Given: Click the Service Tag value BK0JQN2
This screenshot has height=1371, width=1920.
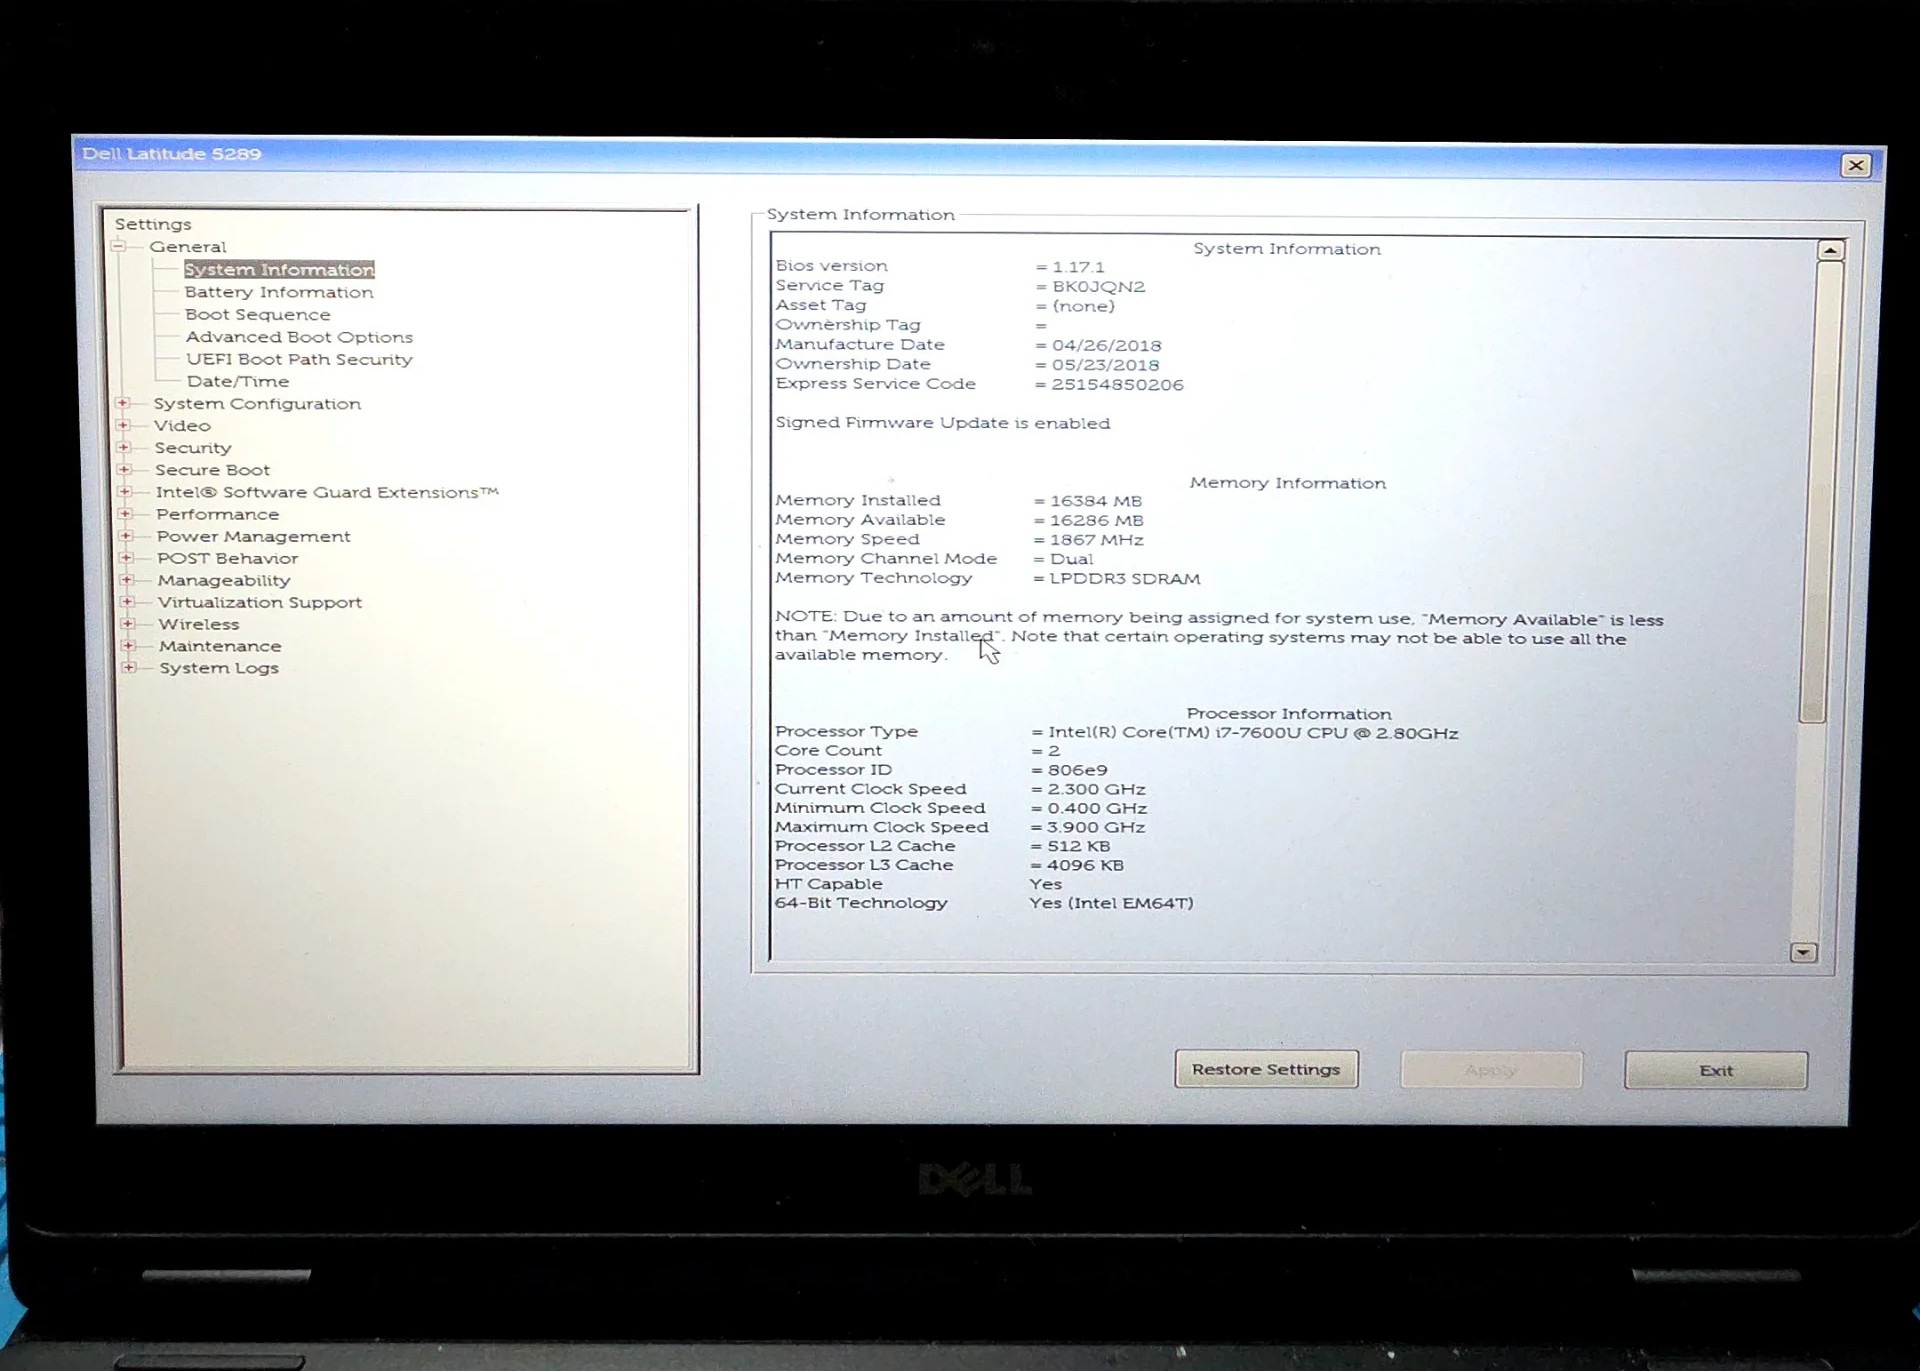Looking at the screenshot, I should pos(1099,287).
